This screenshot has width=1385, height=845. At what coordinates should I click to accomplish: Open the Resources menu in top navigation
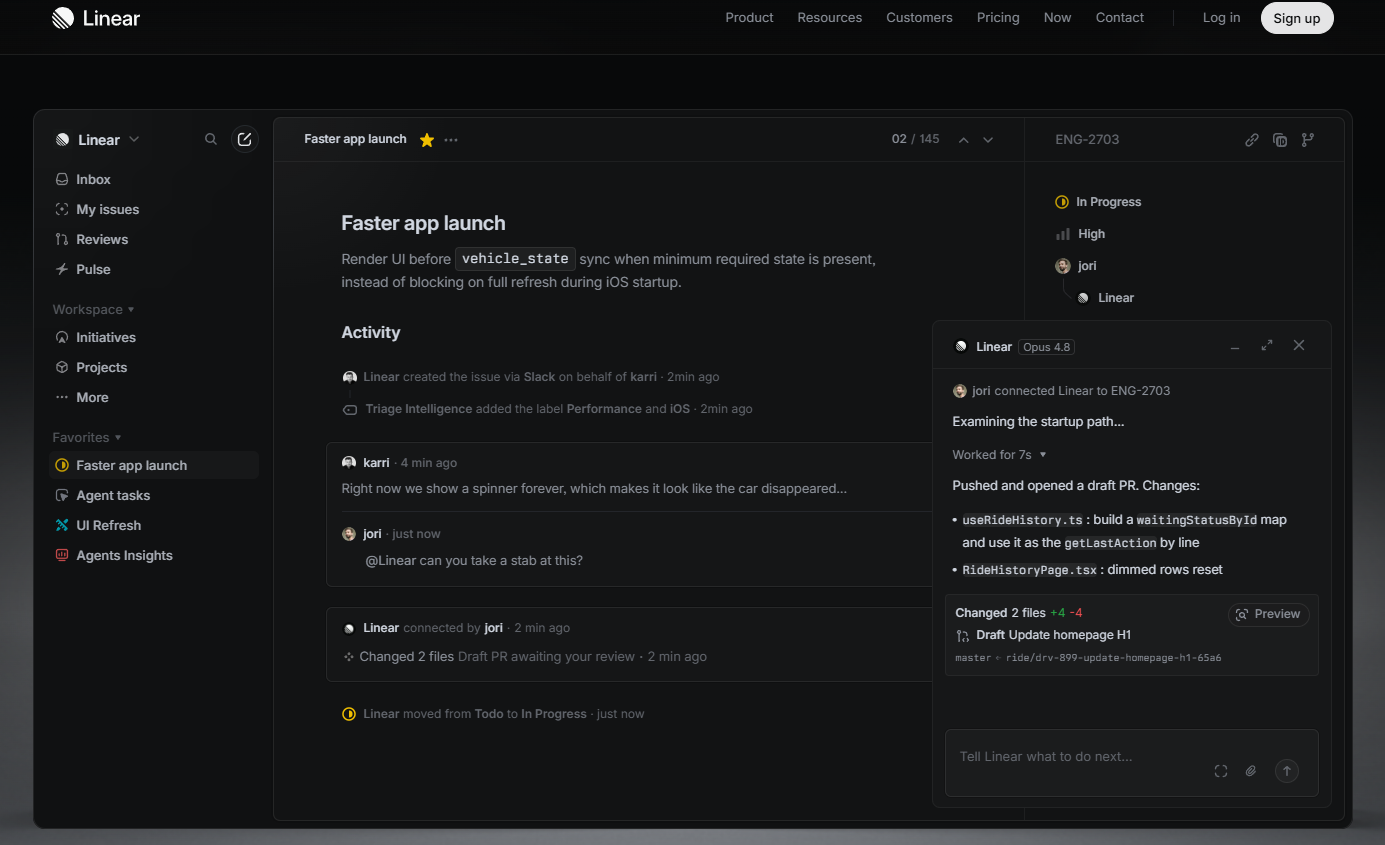coord(830,18)
